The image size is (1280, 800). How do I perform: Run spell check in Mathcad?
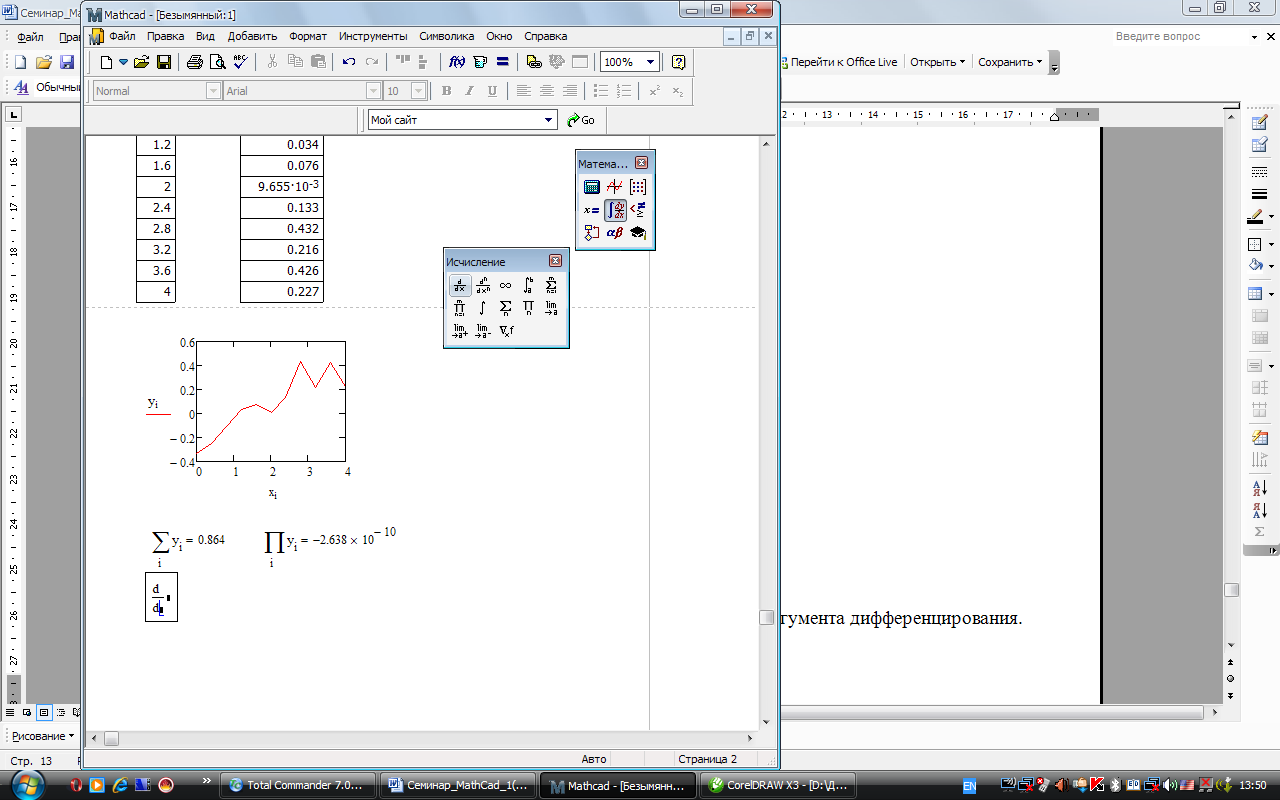point(240,62)
